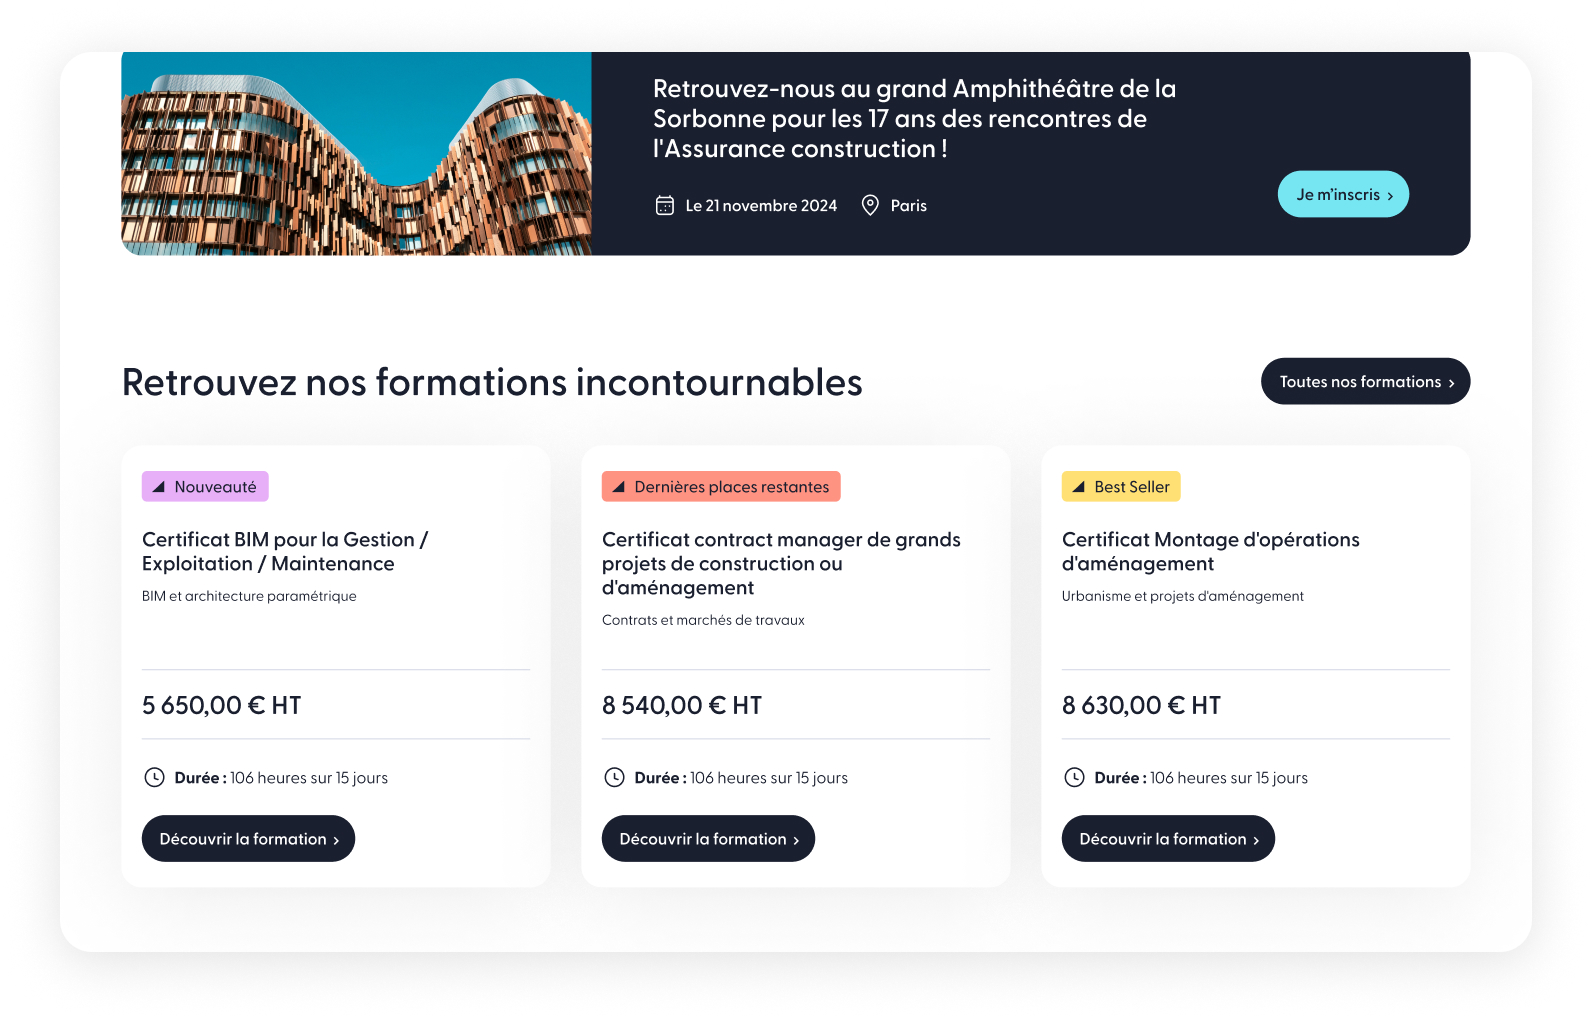This screenshot has width=1592, height=1020.
Task: Click the calendar icon beside the event date
Action: click(665, 206)
